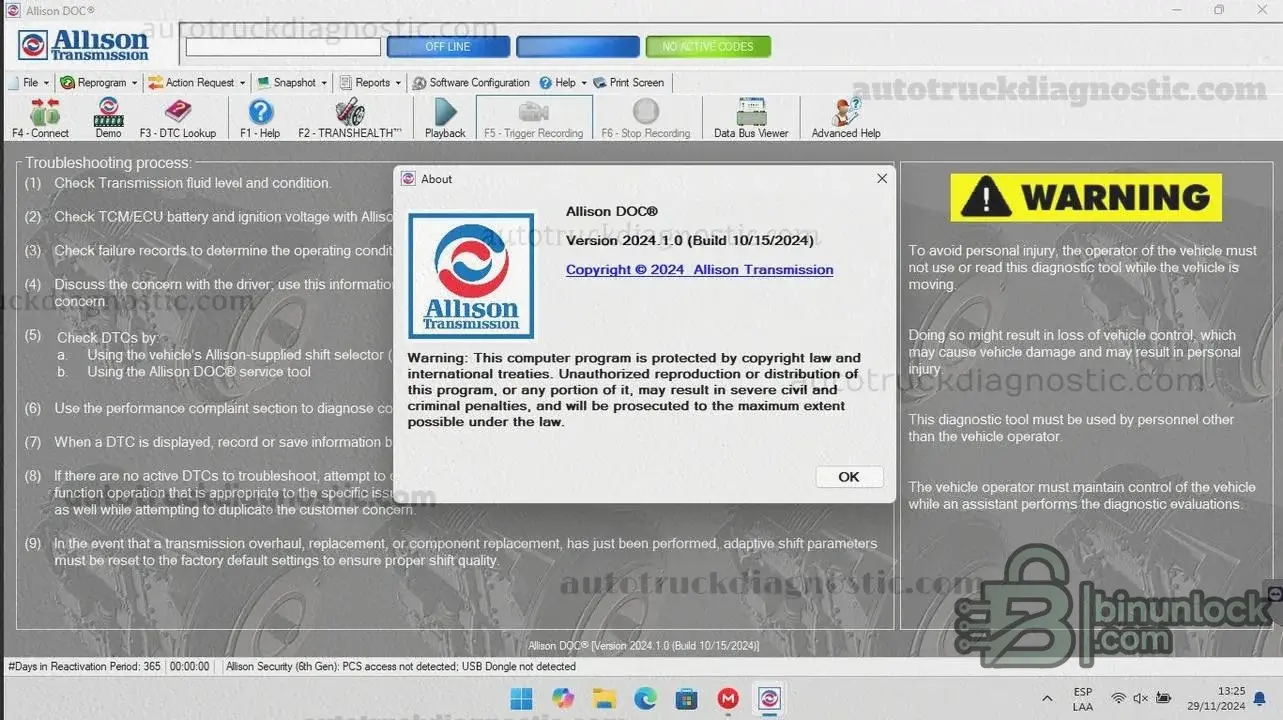Open the Copyright © 2024 Allison Transmission link

[x=699, y=270]
